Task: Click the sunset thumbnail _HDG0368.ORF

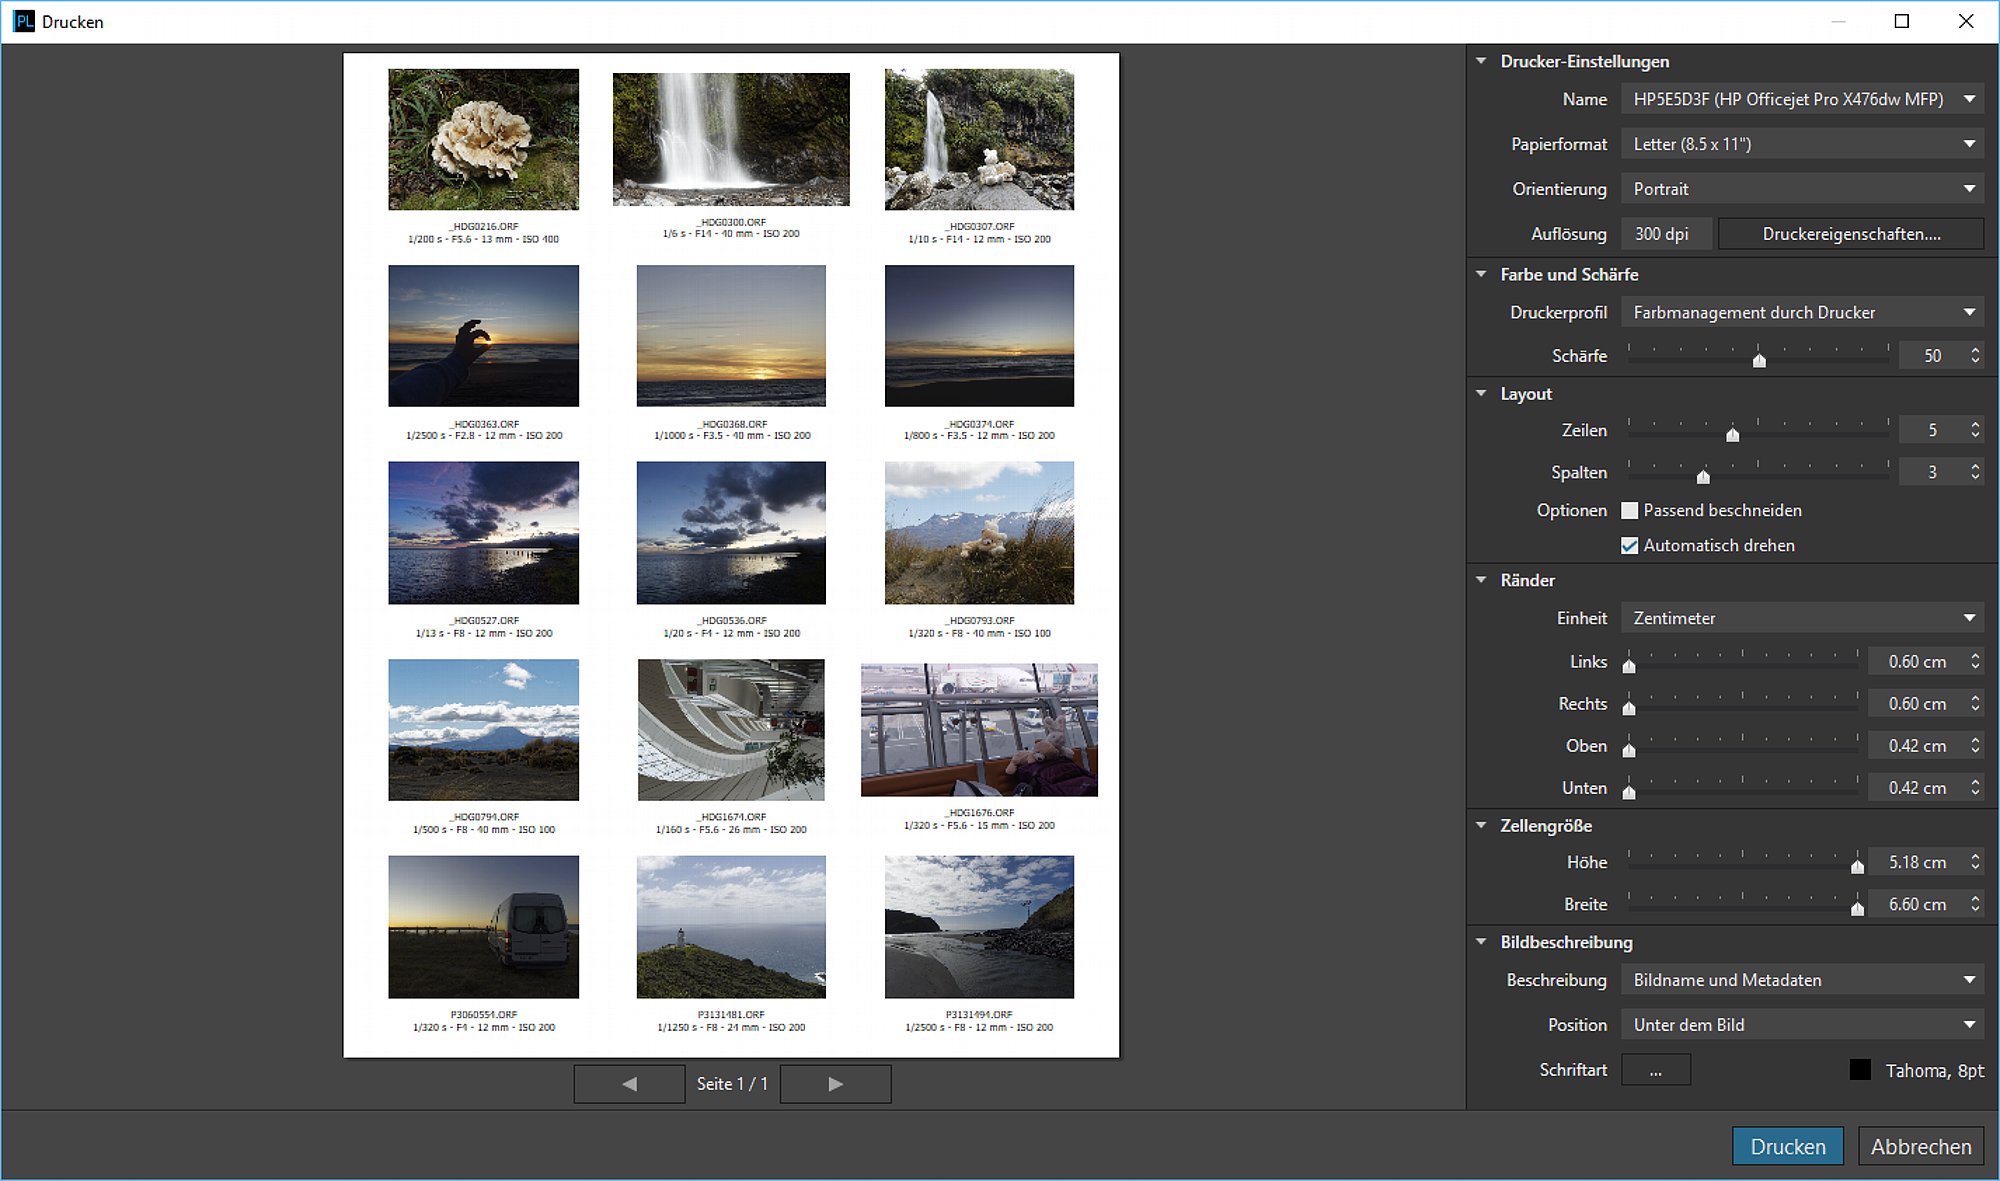Action: tap(731, 336)
